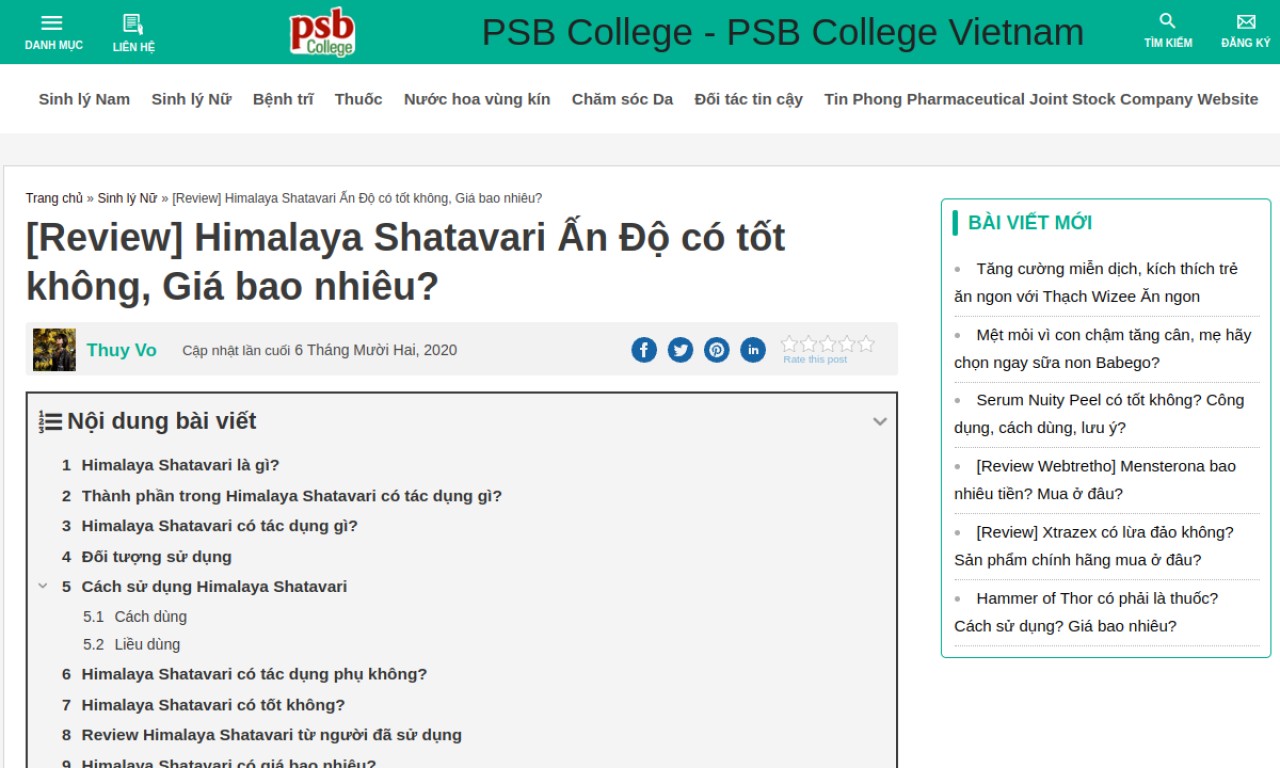Open the Thuốc menu item
This screenshot has height=768, width=1280.
[x=358, y=99]
